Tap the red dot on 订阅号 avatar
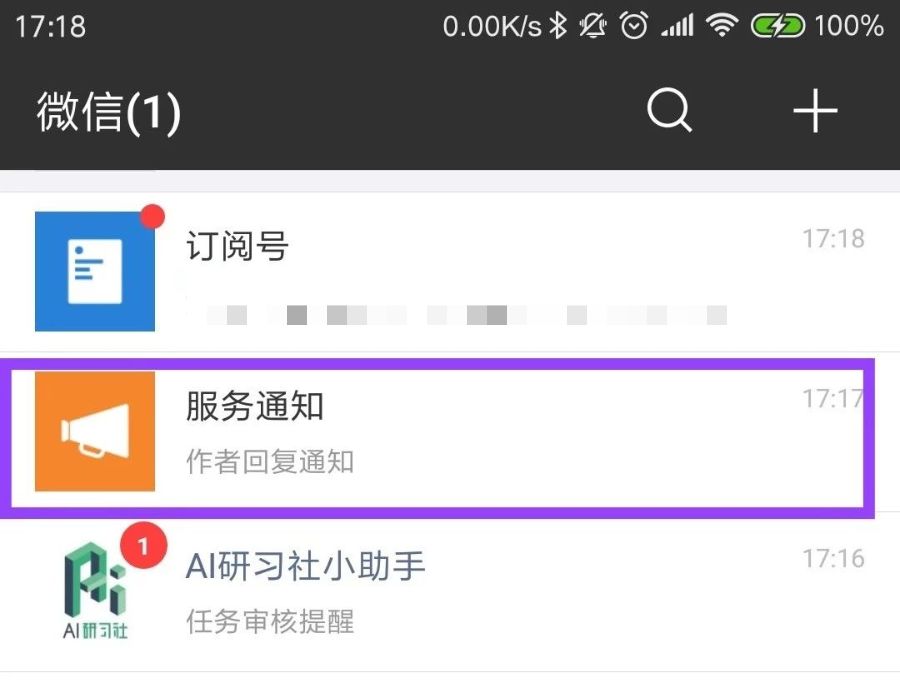The width and height of the screenshot is (900, 683). pyautogui.click(x=153, y=217)
